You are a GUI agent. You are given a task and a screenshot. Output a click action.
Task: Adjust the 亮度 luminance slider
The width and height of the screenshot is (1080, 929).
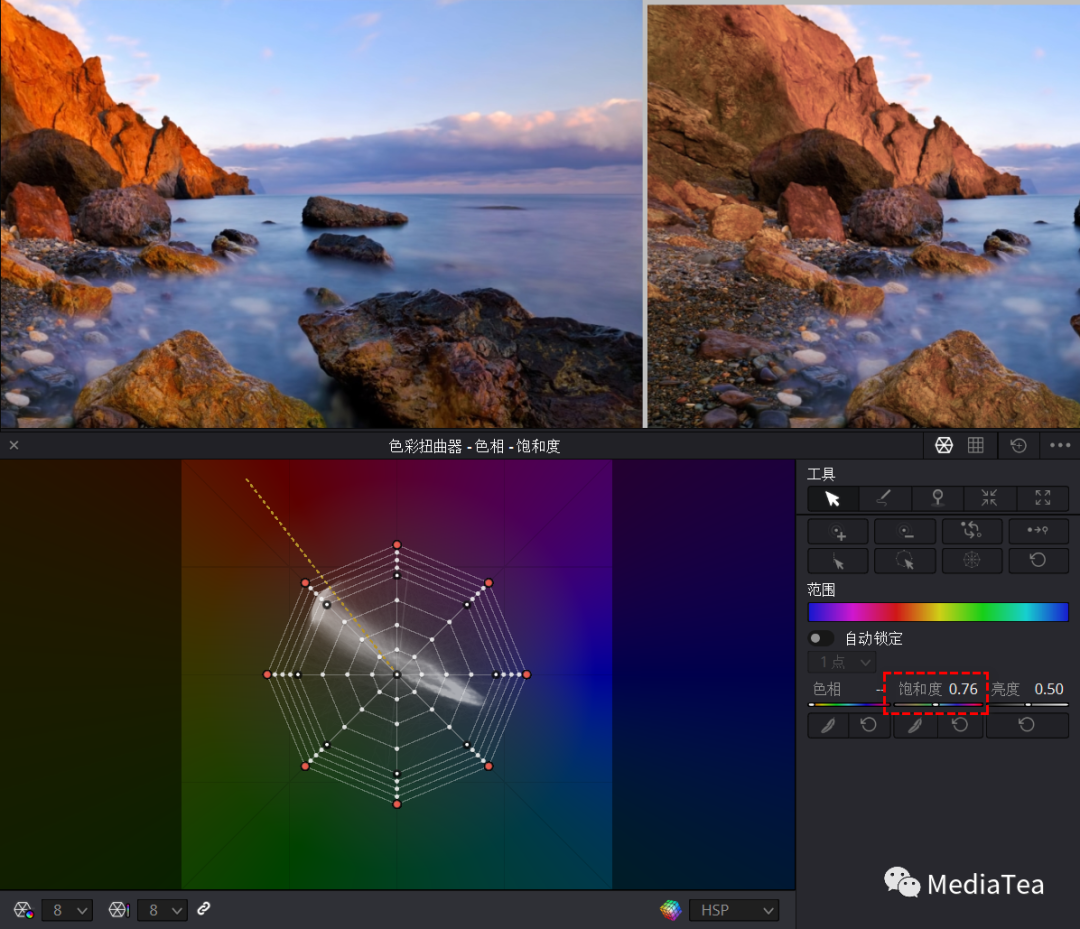pyautogui.click(x=1028, y=704)
